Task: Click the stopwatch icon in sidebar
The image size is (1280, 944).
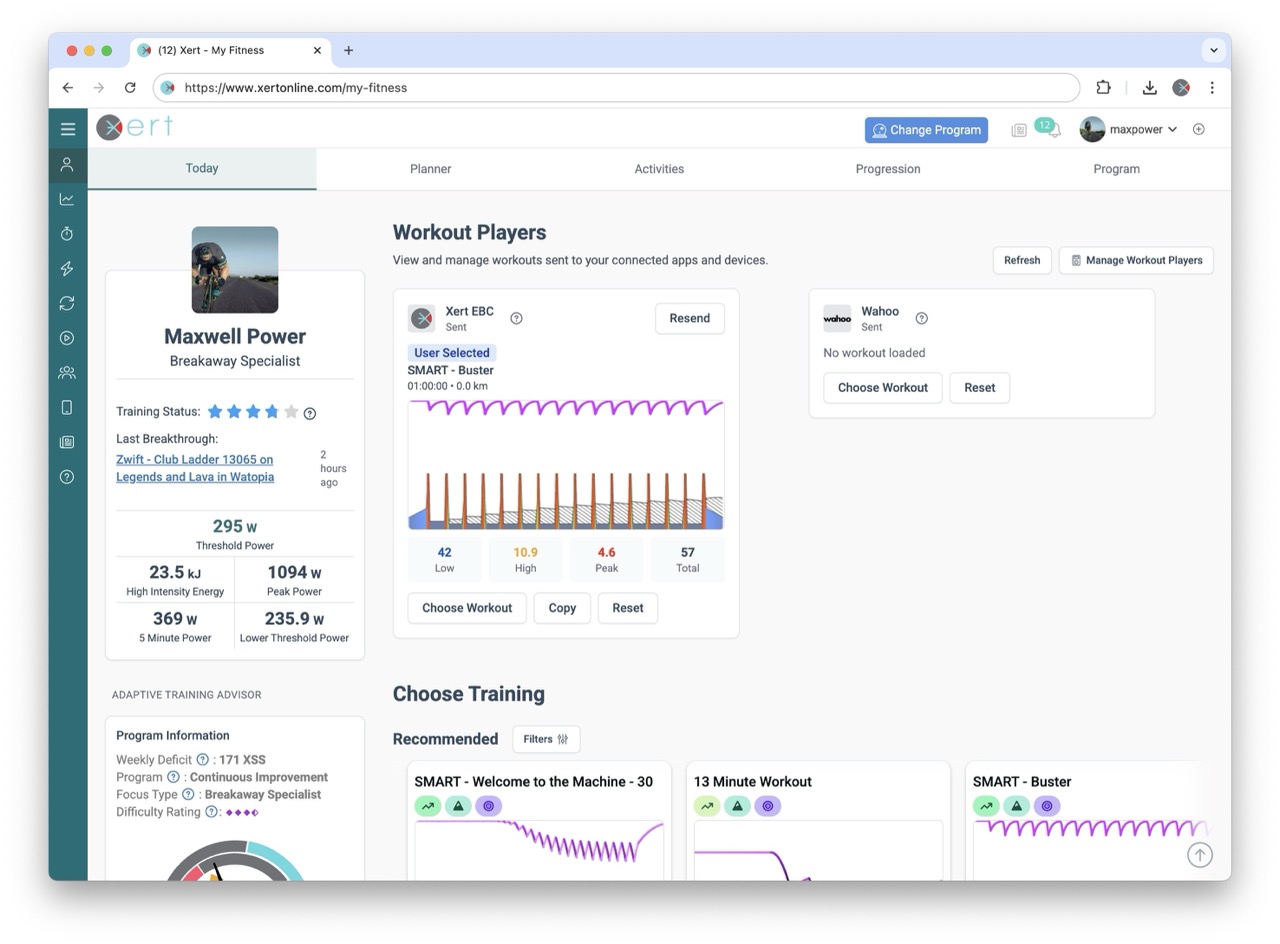Action: click(67, 234)
